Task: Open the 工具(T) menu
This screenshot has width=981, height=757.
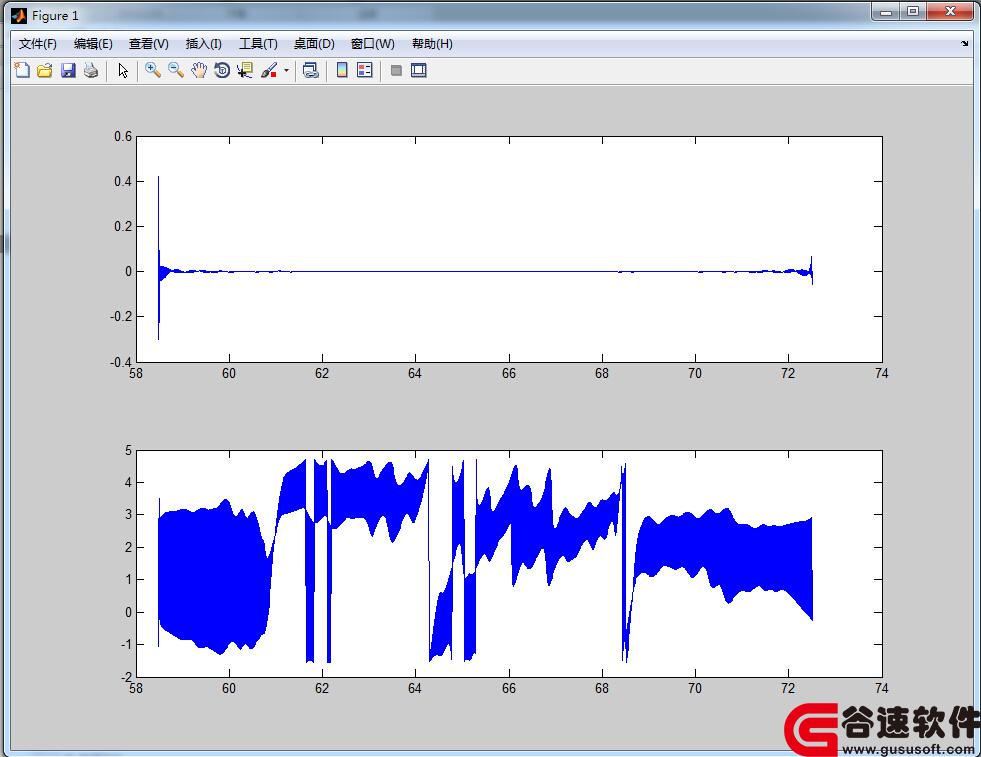Action: [x=258, y=44]
